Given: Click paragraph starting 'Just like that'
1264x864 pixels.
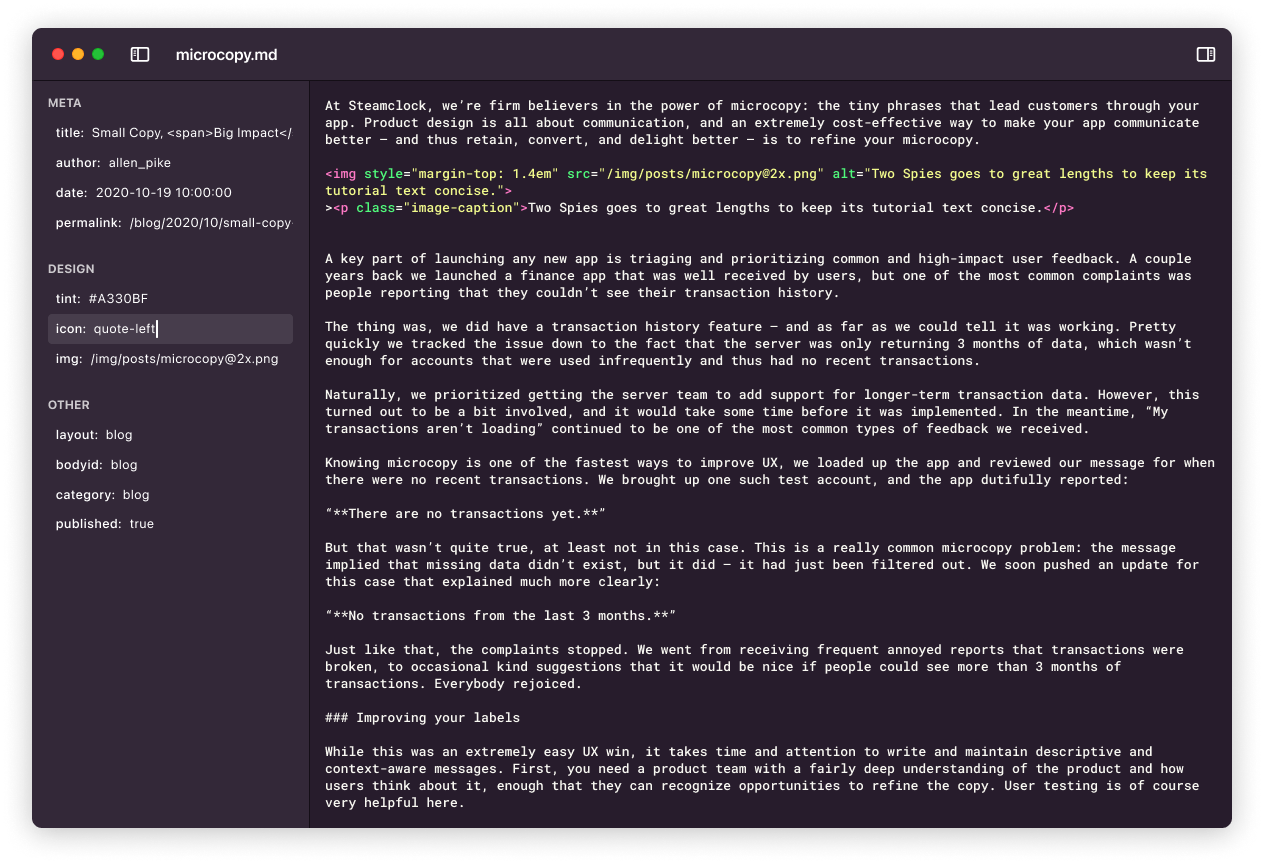Looking at the screenshot, I should click(x=754, y=667).
